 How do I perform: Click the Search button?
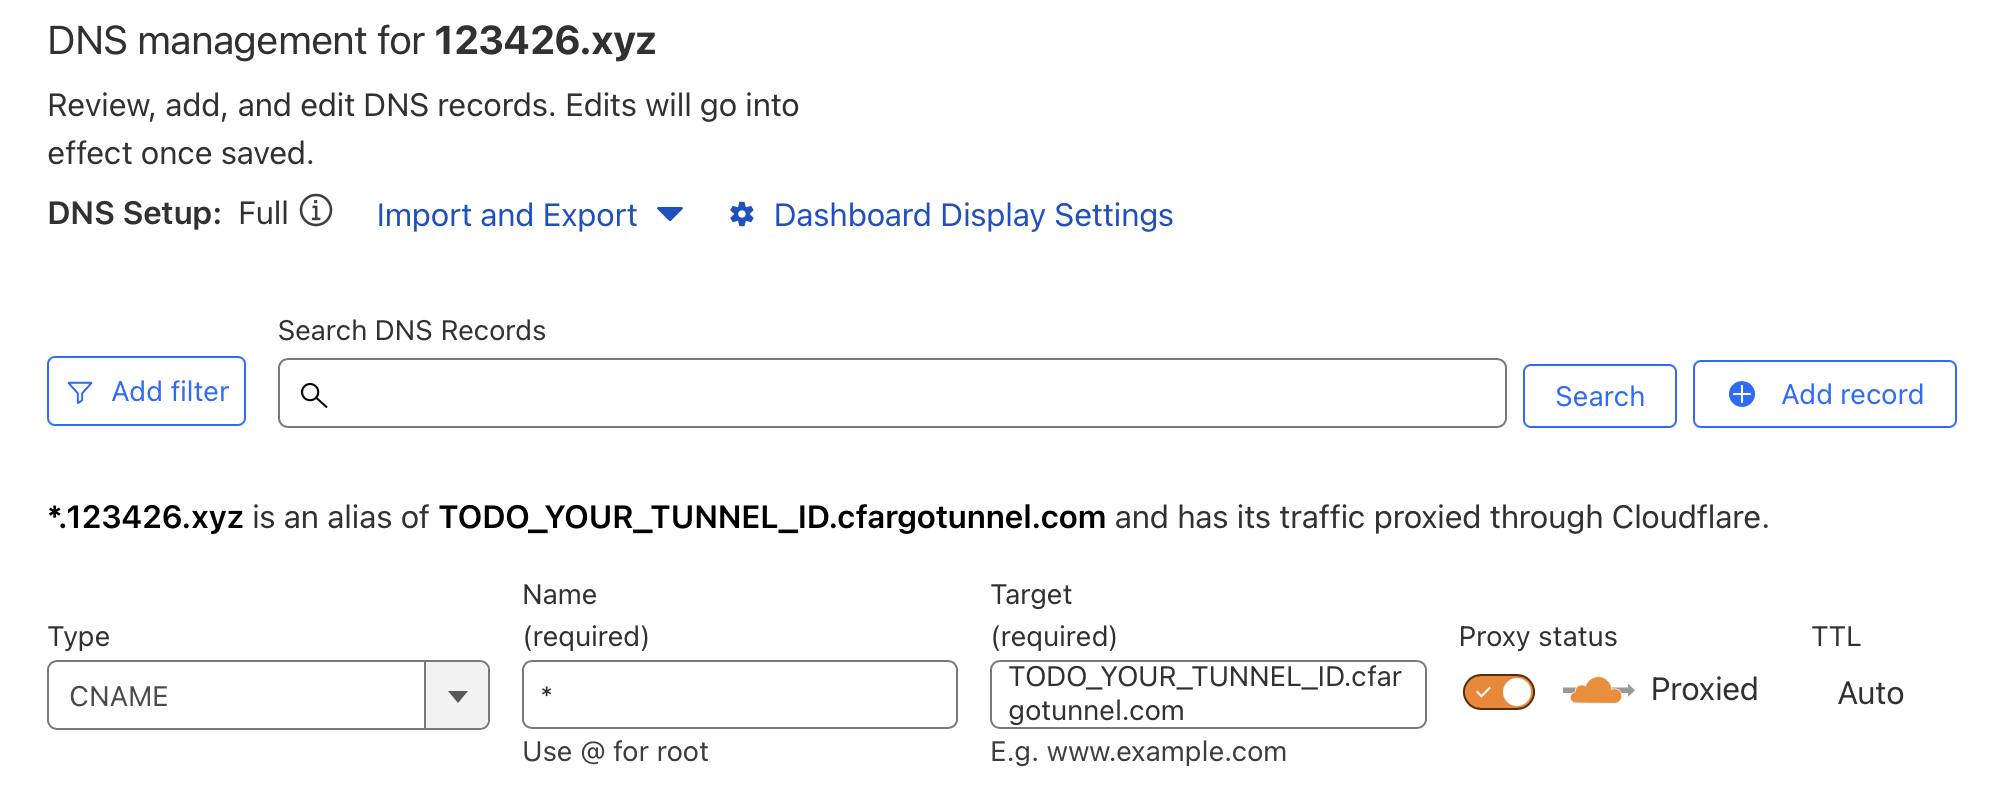tap(1599, 396)
